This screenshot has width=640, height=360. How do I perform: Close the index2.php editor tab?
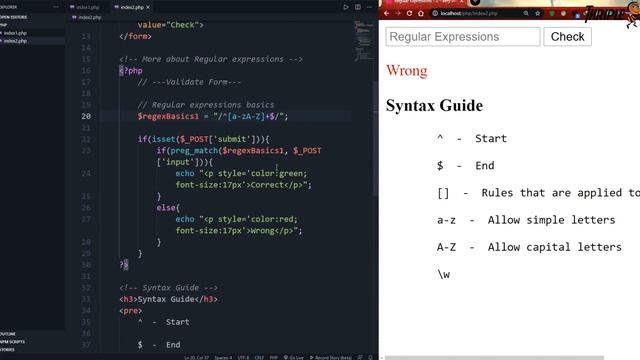[x=148, y=7]
